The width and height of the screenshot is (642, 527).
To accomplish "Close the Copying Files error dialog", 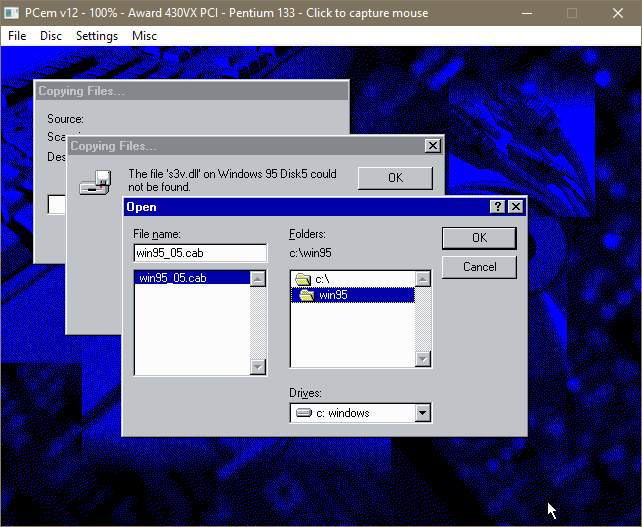I will click(x=433, y=146).
